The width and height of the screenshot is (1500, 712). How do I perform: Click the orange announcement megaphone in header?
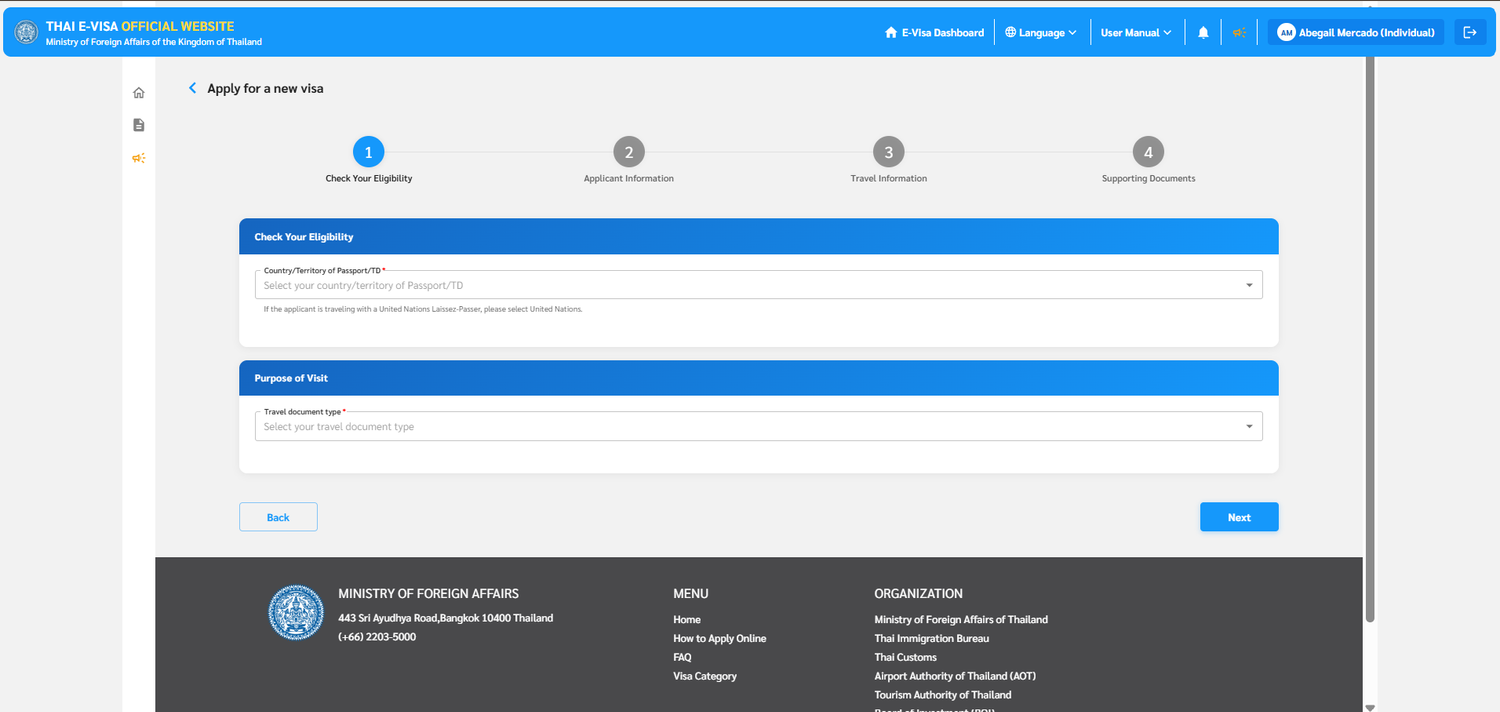tap(1239, 33)
